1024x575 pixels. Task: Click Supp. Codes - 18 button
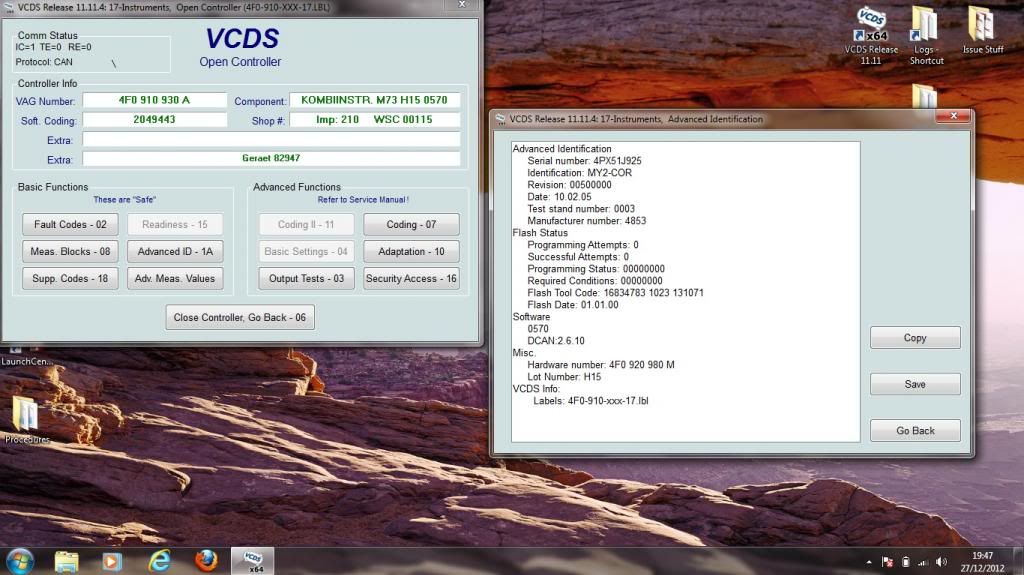(70, 278)
